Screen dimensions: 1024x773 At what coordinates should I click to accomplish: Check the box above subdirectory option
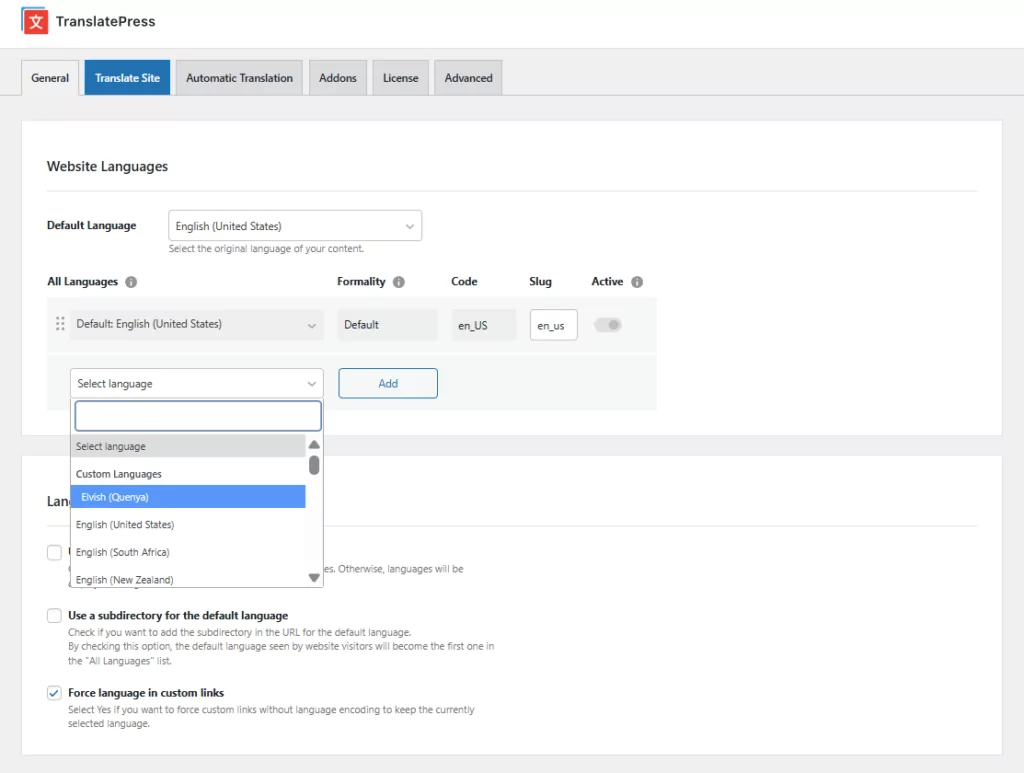(54, 552)
